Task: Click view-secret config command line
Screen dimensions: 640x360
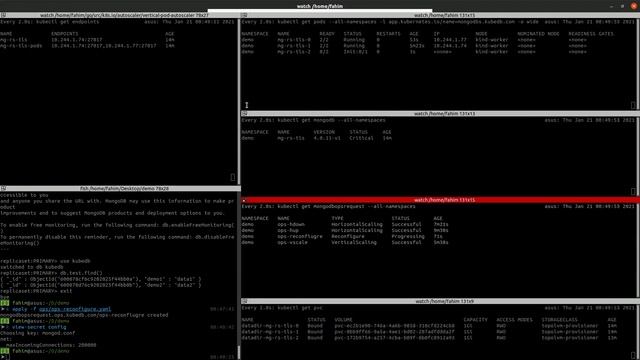Action: click(39, 327)
